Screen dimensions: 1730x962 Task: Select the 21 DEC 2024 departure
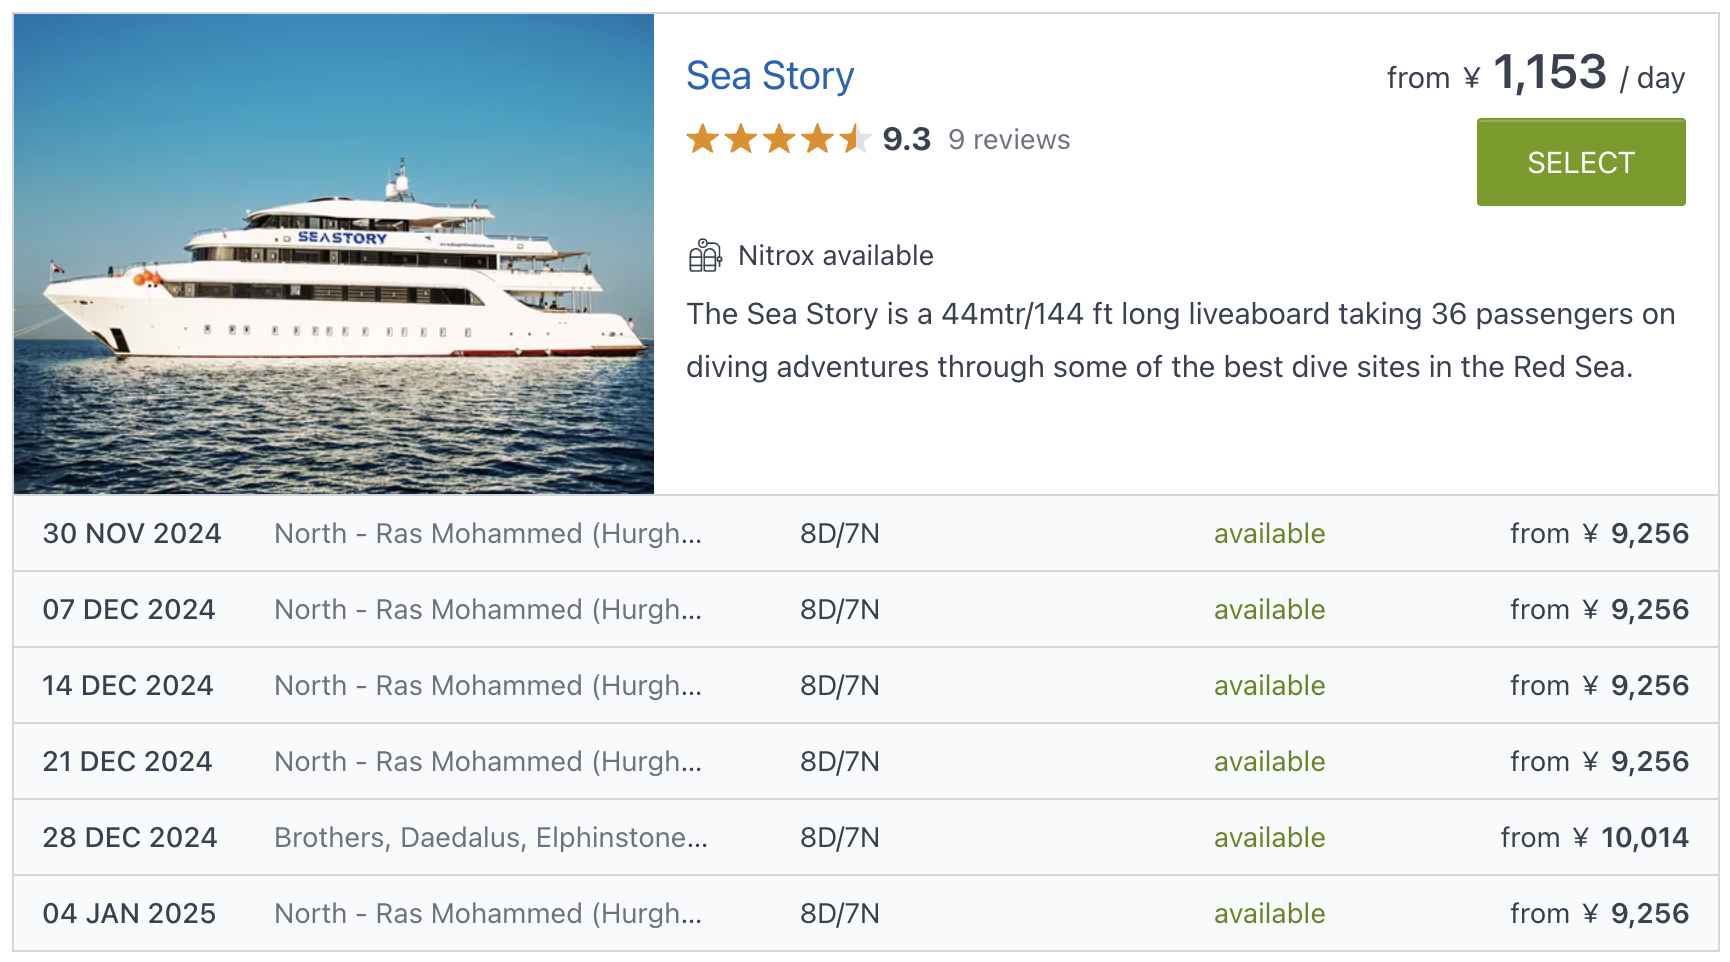tap(127, 762)
